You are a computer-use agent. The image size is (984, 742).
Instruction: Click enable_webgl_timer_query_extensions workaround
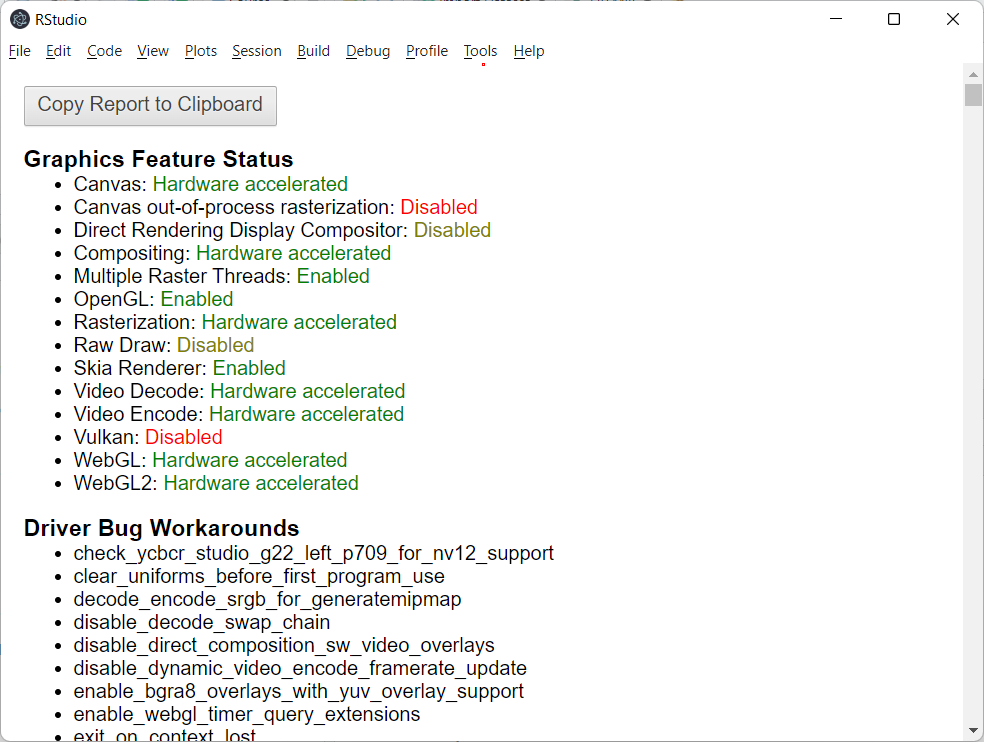tap(247, 714)
